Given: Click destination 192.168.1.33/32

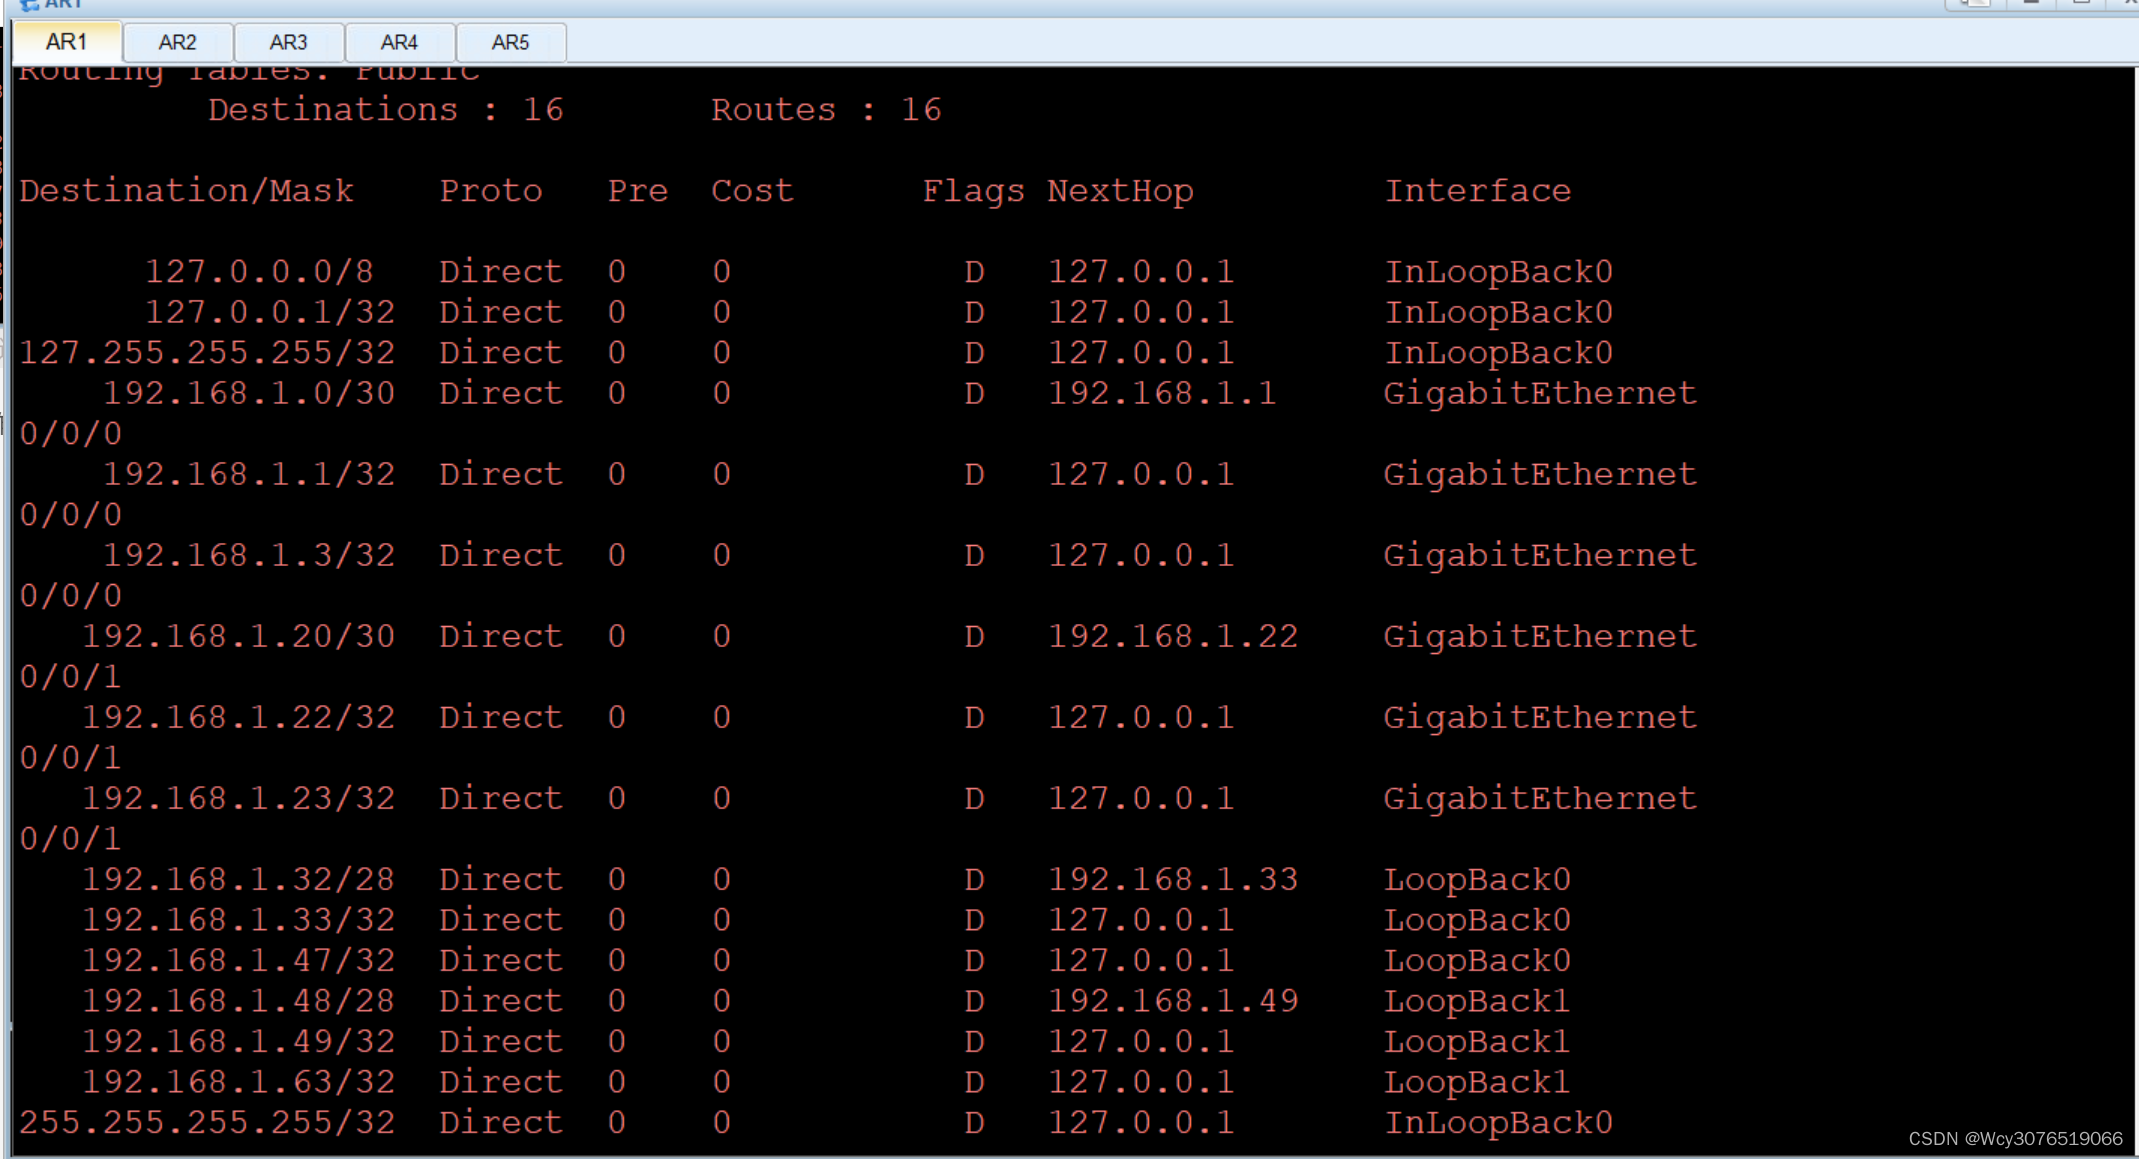Looking at the screenshot, I should pyautogui.click(x=238, y=920).
